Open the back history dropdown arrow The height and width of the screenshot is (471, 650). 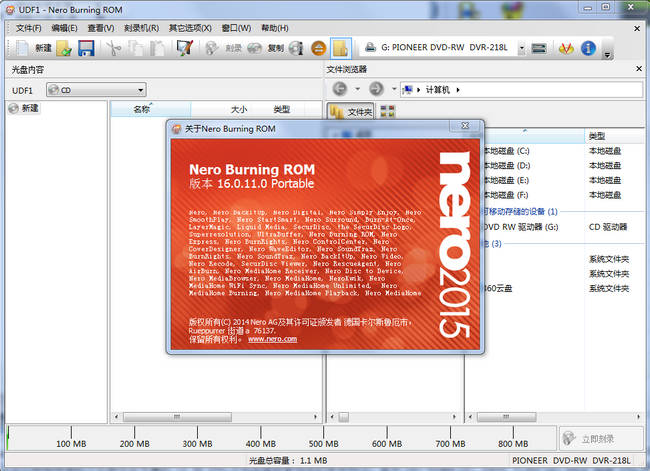(x=357, y=89)
